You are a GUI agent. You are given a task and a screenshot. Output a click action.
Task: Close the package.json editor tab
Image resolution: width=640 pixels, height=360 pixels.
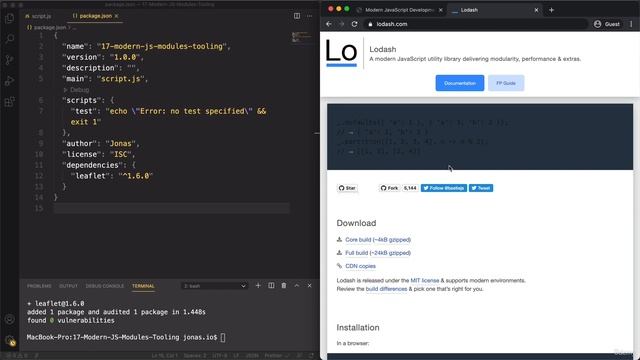(x=116, y=16)
